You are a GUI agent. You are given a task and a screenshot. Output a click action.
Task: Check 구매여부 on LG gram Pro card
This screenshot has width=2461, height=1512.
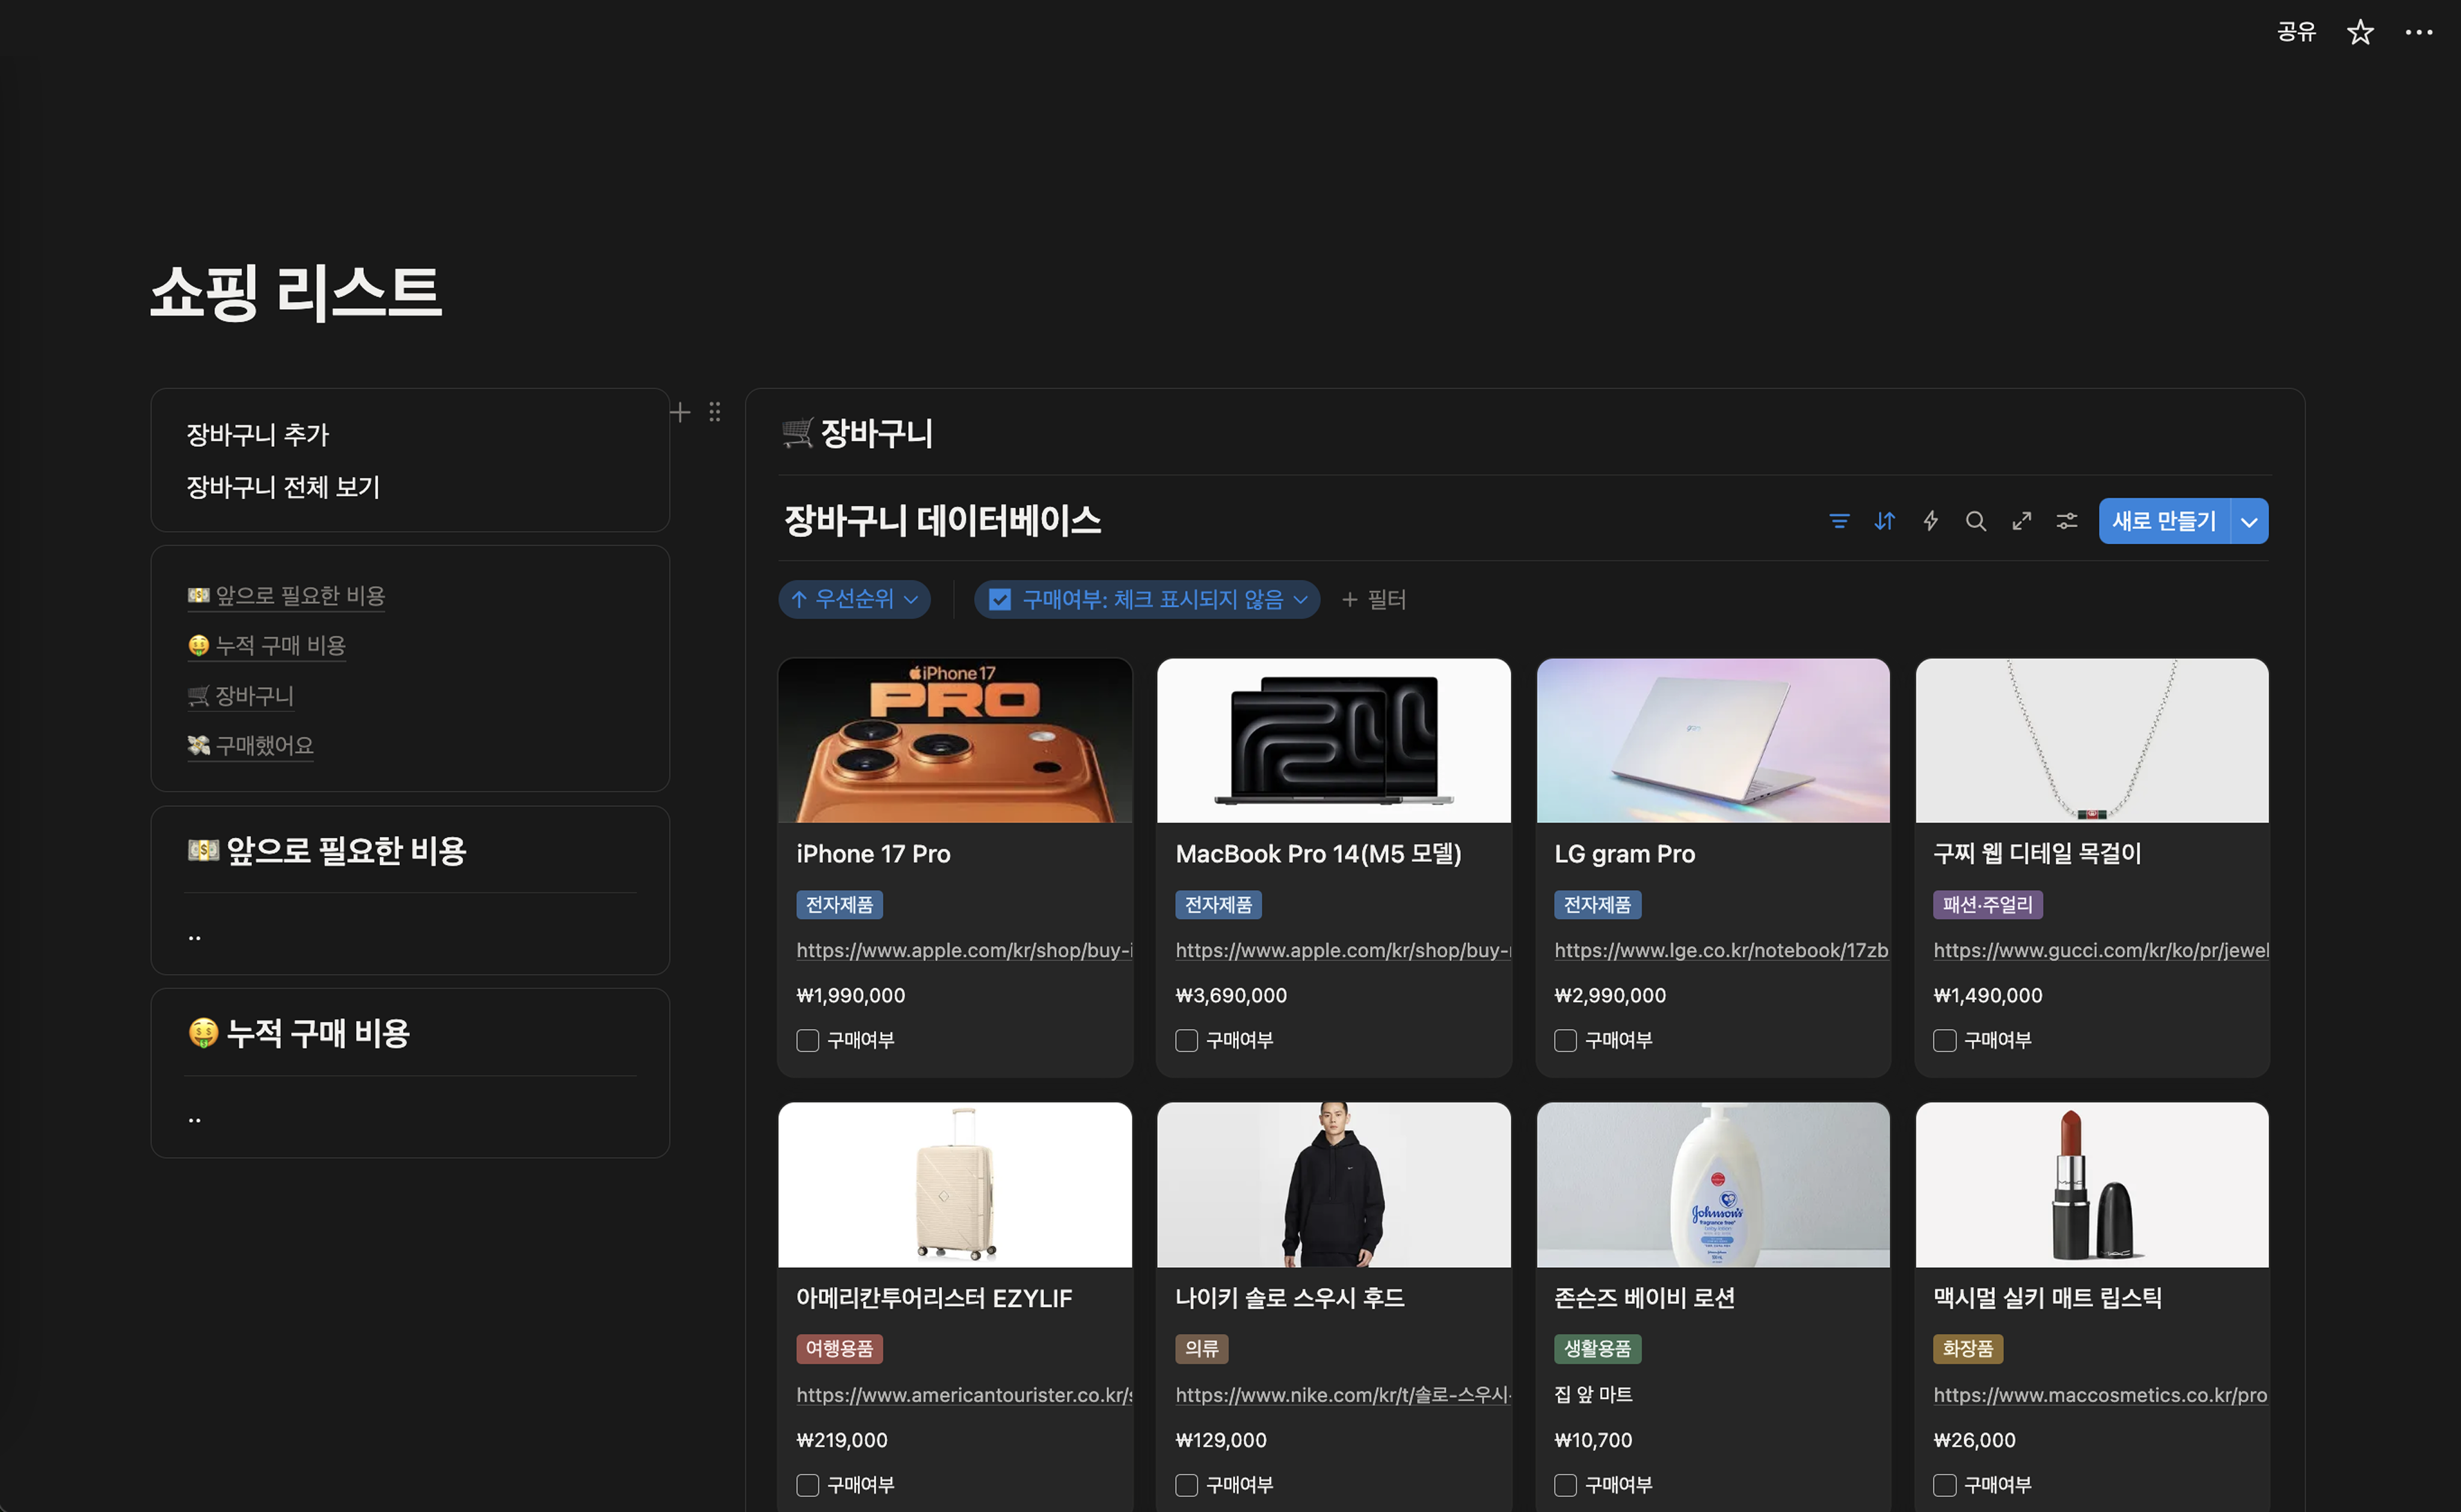pyautogui.click(x=1565, y=1040)
